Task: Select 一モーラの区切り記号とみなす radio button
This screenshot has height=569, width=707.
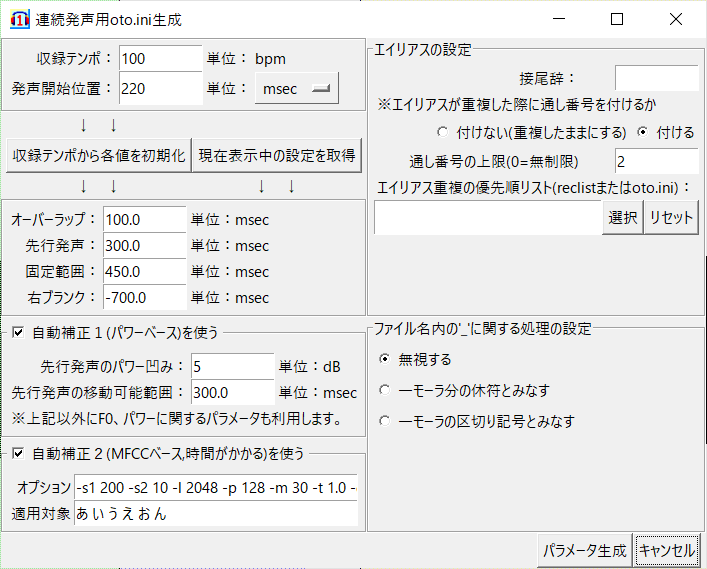Action: [x=385, y=421]
